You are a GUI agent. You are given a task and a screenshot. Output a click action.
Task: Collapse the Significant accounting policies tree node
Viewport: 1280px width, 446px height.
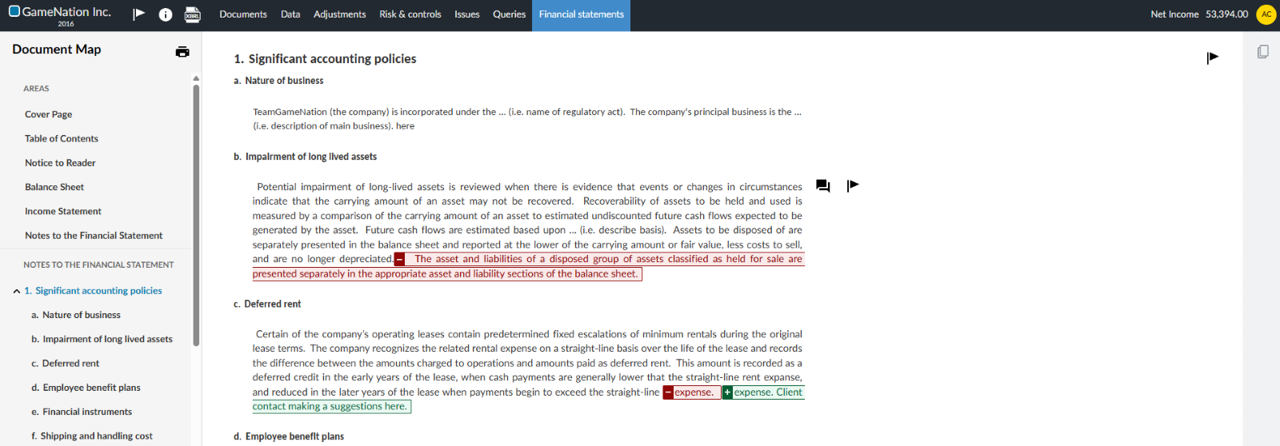[16, 291]
